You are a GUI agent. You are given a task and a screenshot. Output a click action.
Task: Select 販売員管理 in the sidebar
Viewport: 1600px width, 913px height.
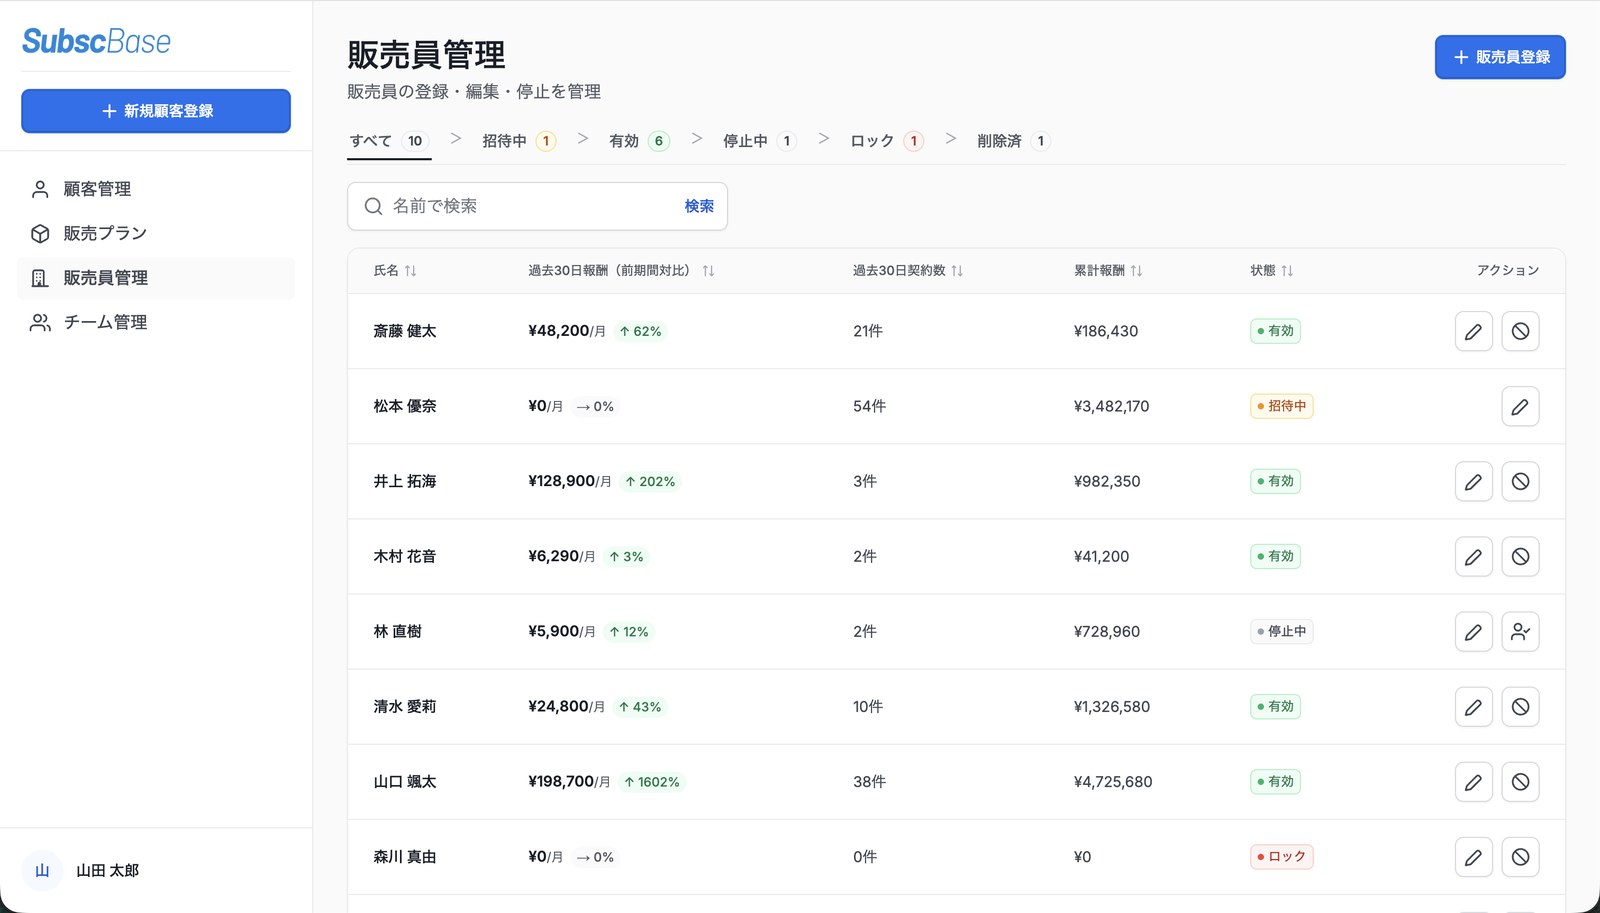pyautogui.click(x=156, y=278)
